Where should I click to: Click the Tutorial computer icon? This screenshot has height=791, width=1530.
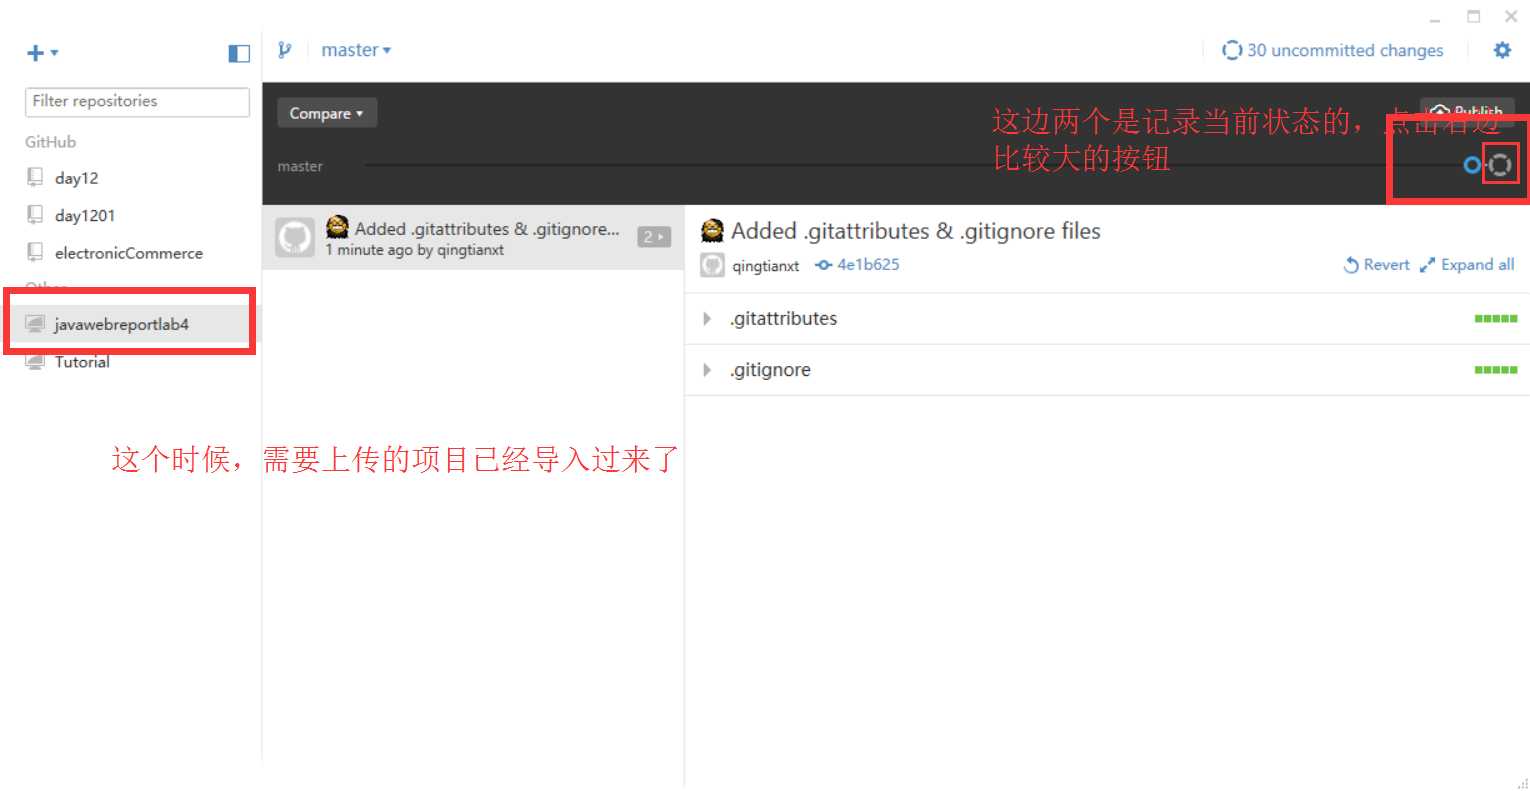click(35, 361)
